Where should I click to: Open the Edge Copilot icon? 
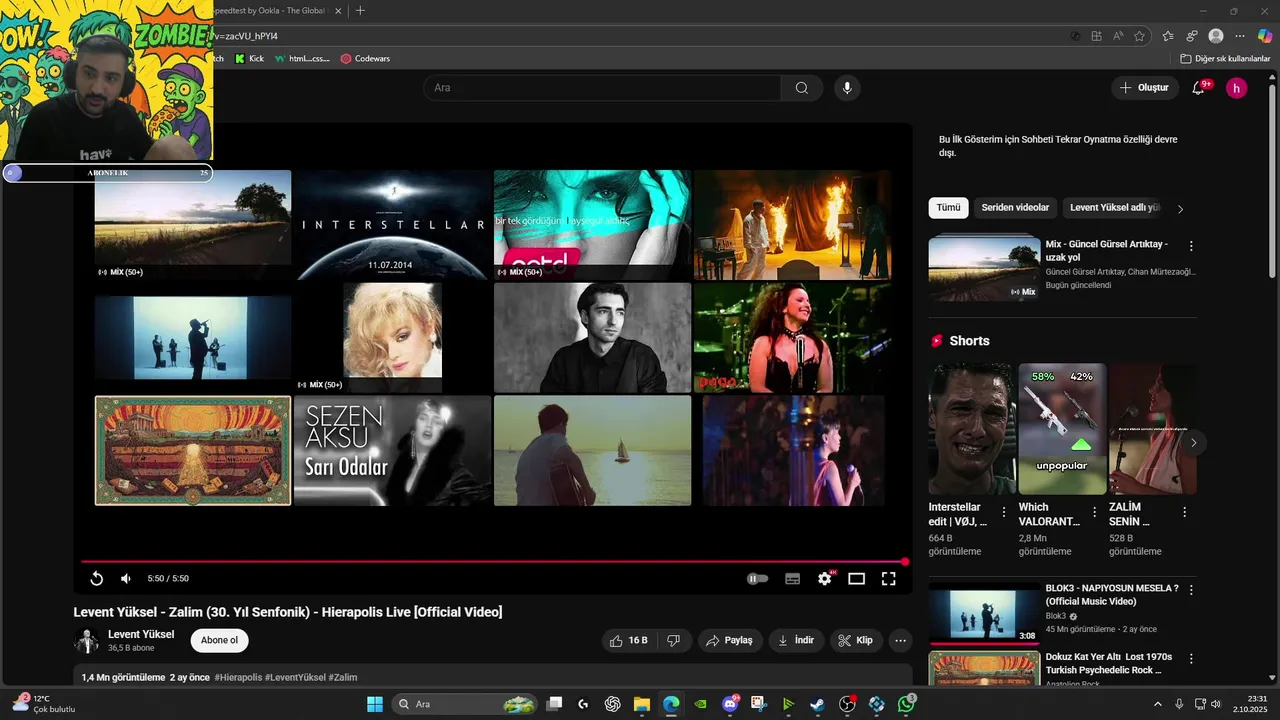[1265, 36]
